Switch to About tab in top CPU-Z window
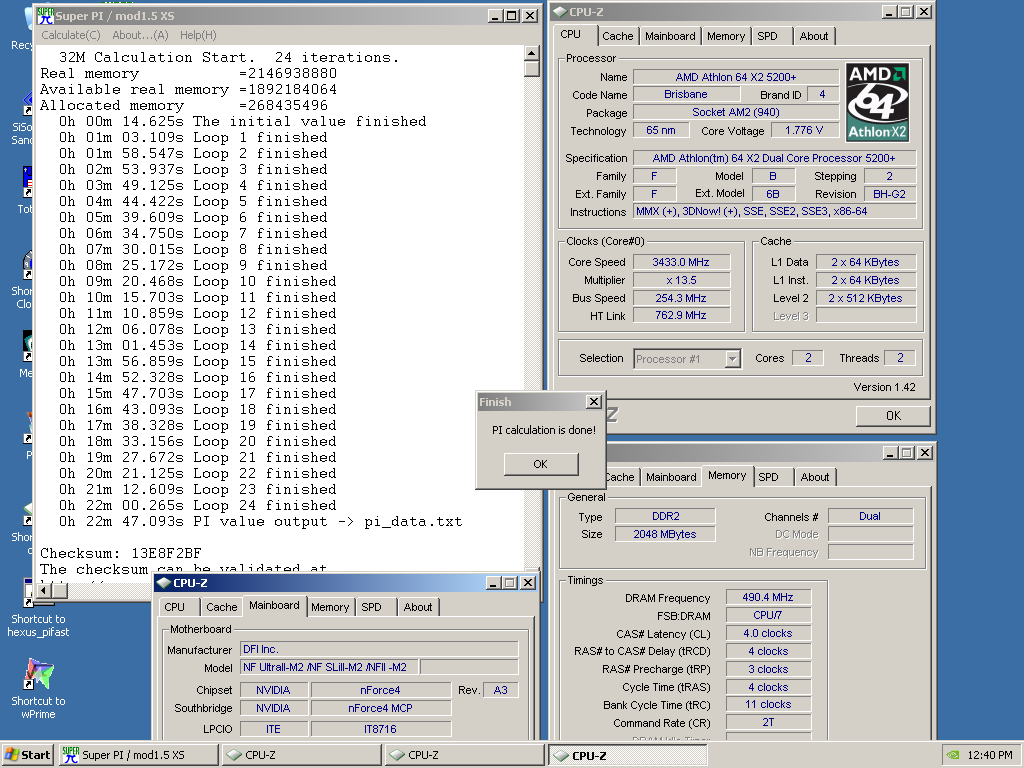This screenshot has width=1024, height=768. click(x=814, y=37)
